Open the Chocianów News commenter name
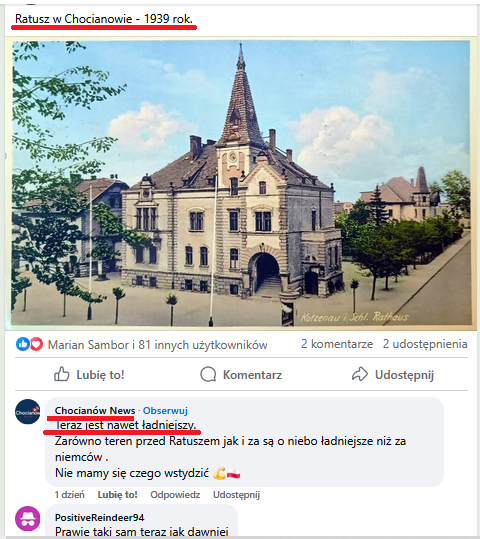This screenshot has height=539, width=480. pyautogui.click(x=95, y=410)
